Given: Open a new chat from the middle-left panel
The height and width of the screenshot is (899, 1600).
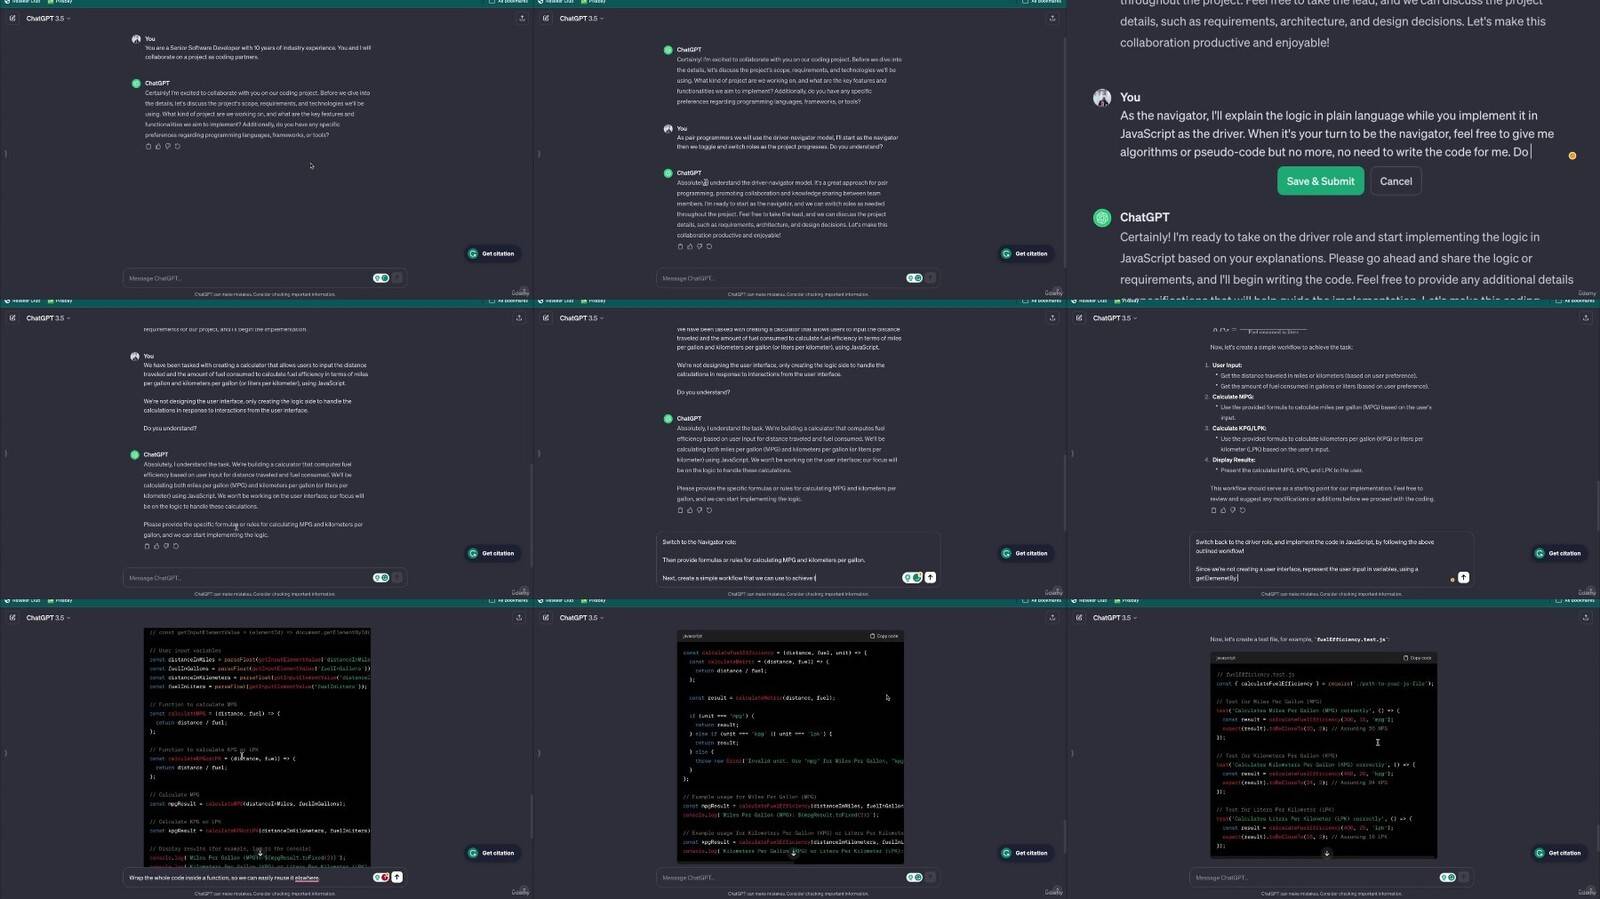Looking at the screenshot, I should tap(12, 318).
